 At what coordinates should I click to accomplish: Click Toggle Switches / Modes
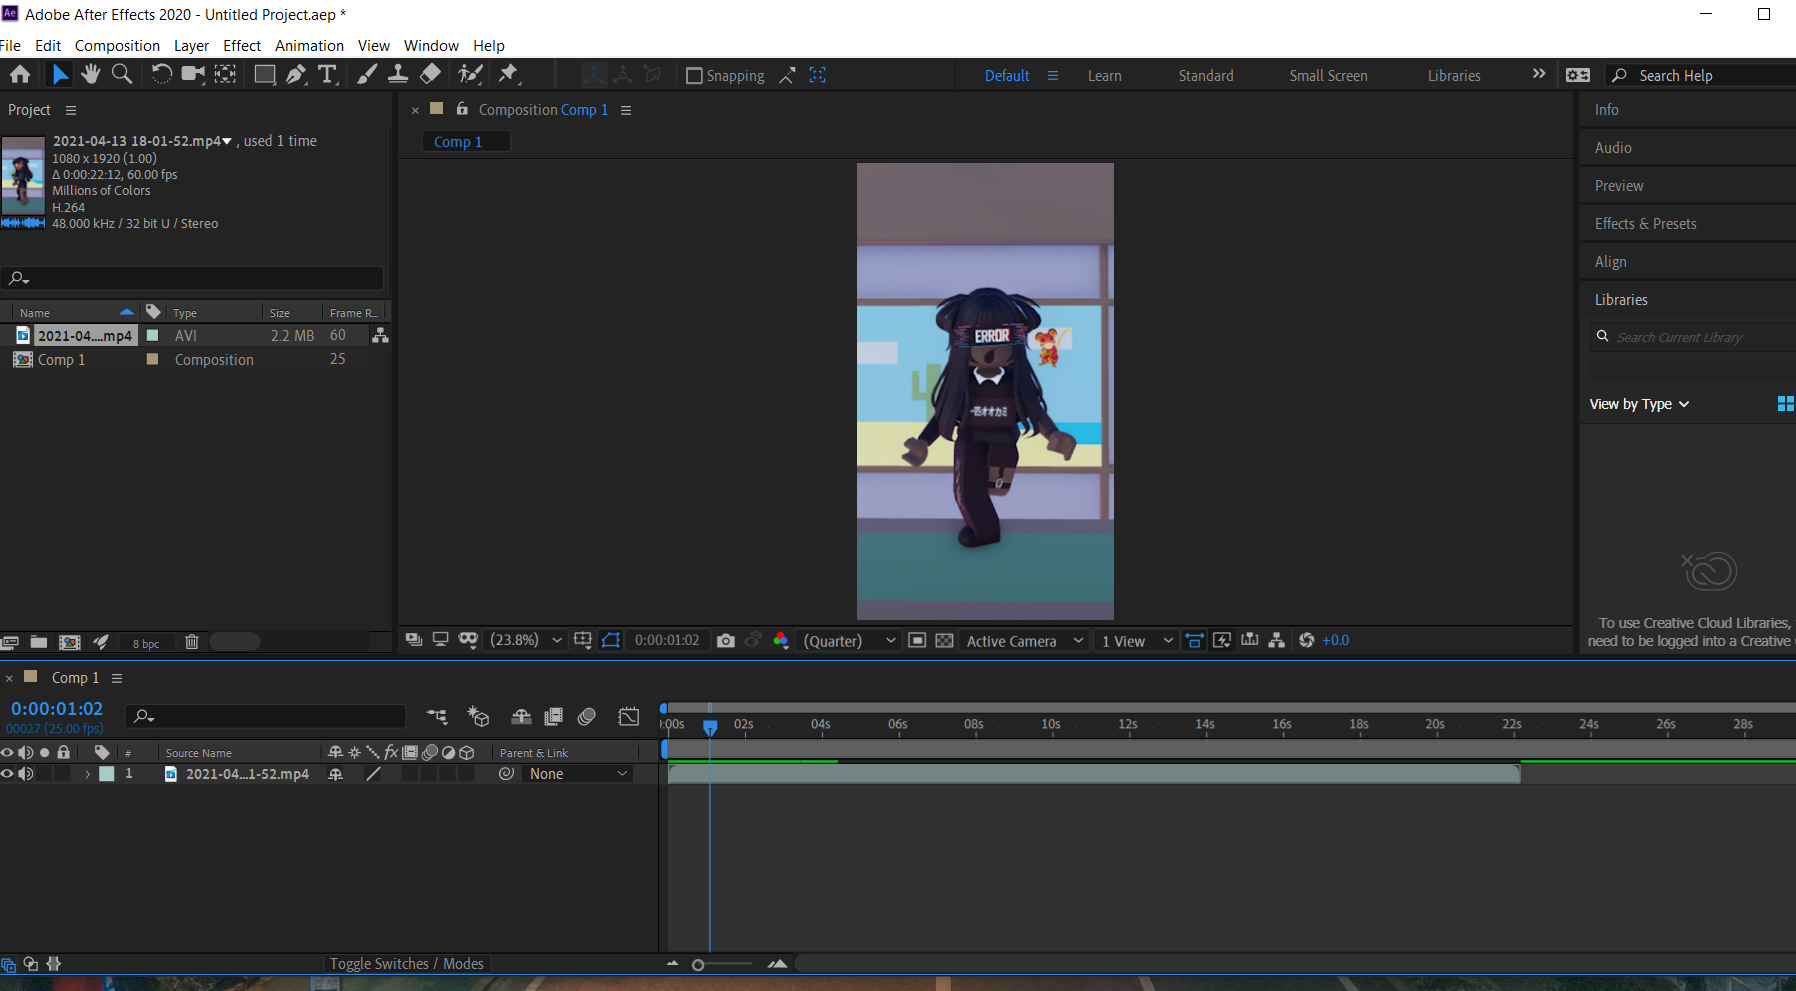pos(406,963)
